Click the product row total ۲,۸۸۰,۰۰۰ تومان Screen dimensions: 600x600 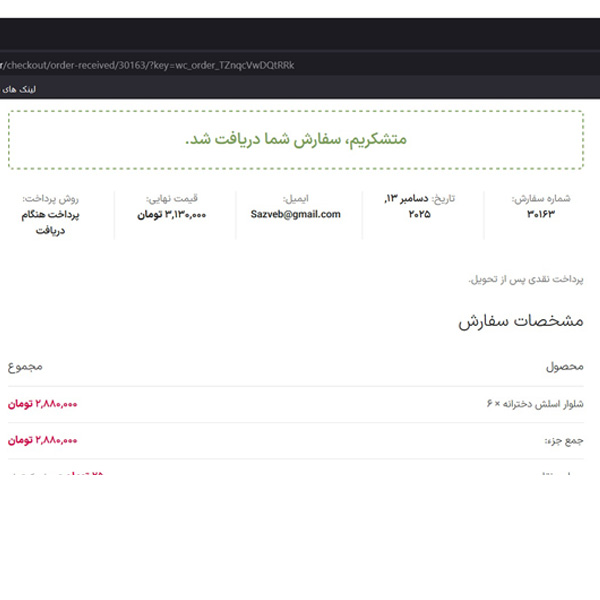42,404
